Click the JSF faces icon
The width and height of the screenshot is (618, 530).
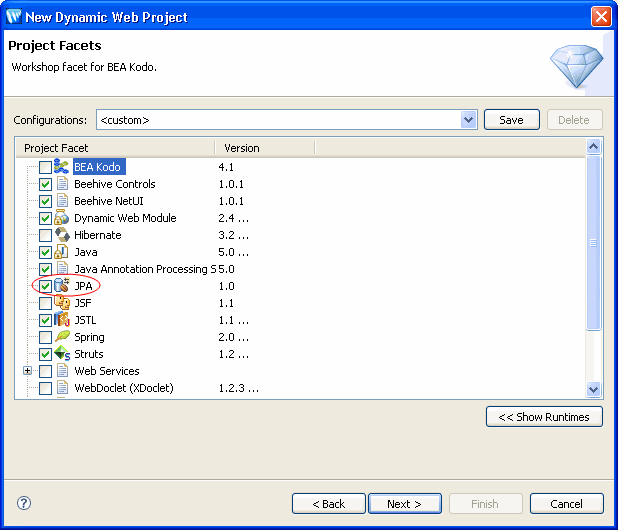pos(62,302)
